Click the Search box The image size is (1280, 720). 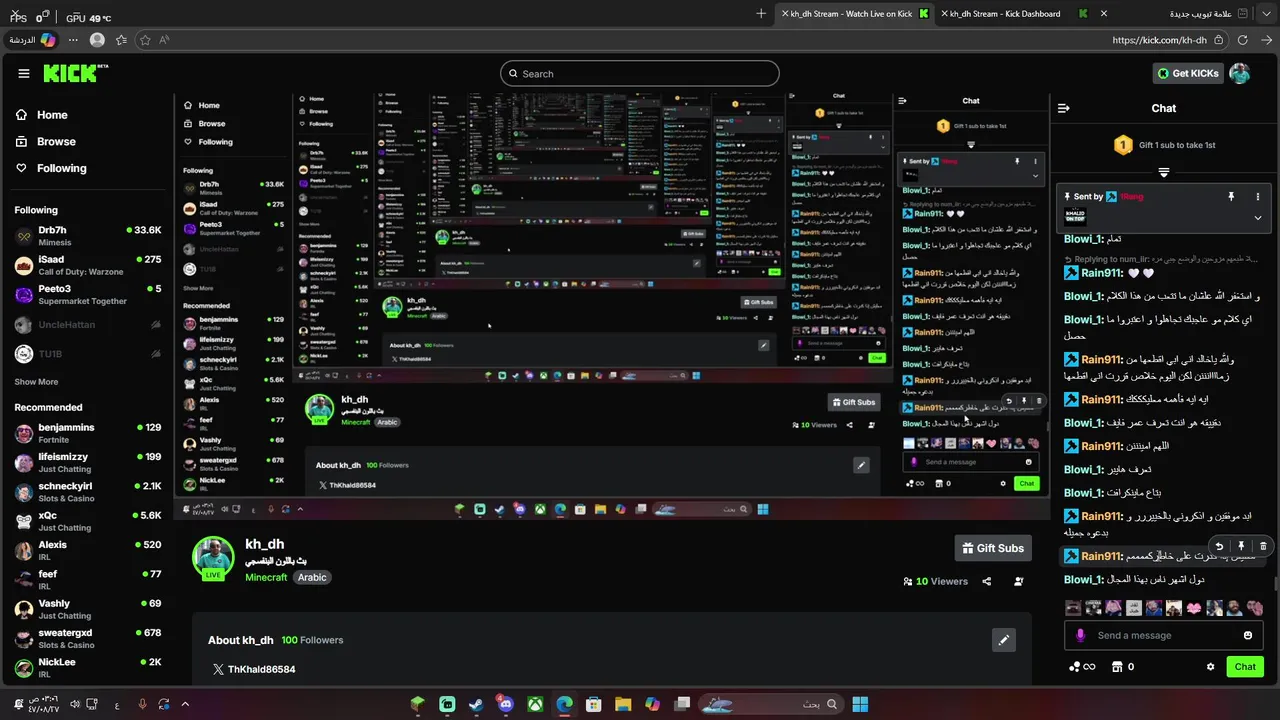640,73
